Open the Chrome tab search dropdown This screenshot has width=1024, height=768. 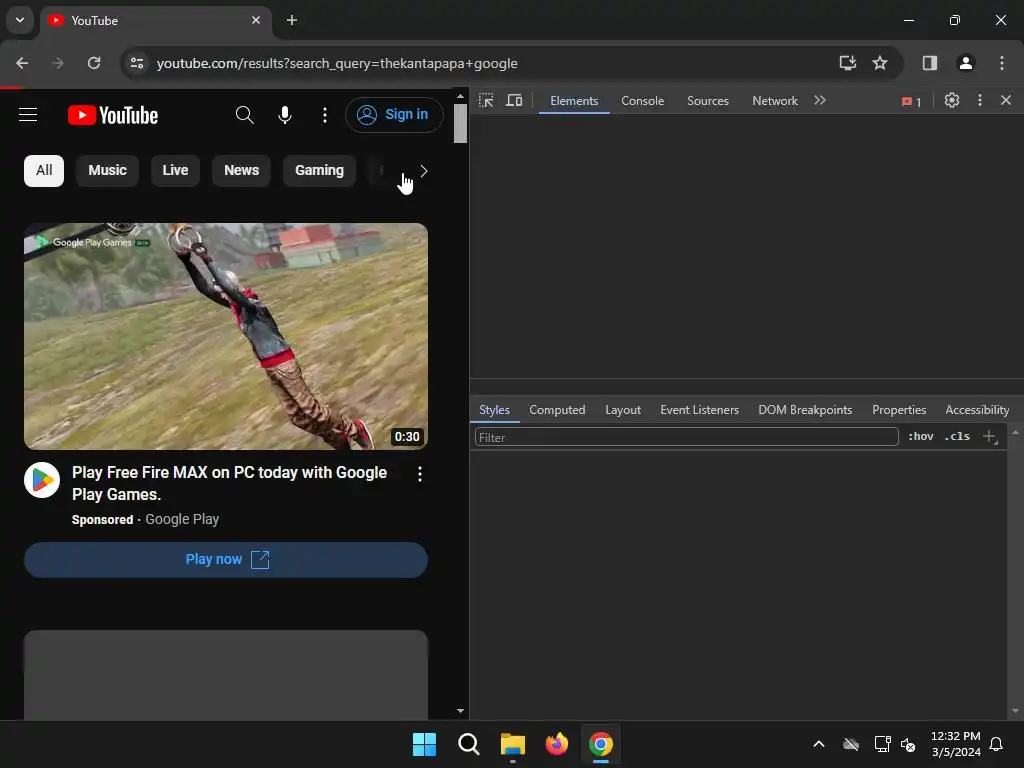(20, 20)
